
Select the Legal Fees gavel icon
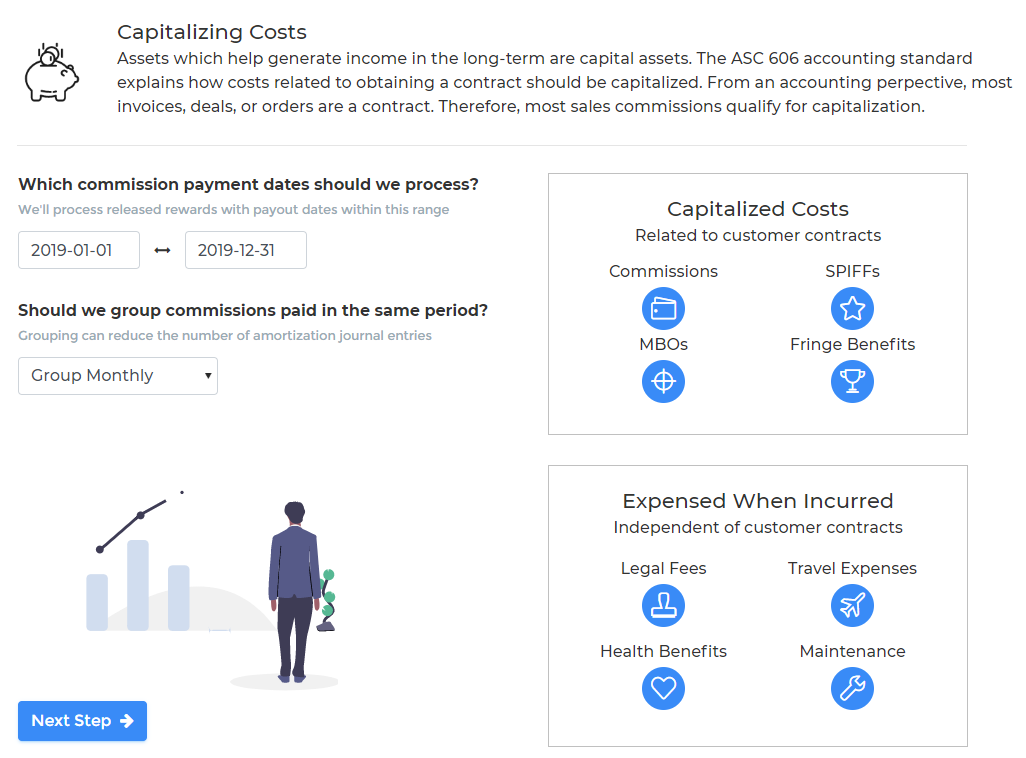click(663, 605)
